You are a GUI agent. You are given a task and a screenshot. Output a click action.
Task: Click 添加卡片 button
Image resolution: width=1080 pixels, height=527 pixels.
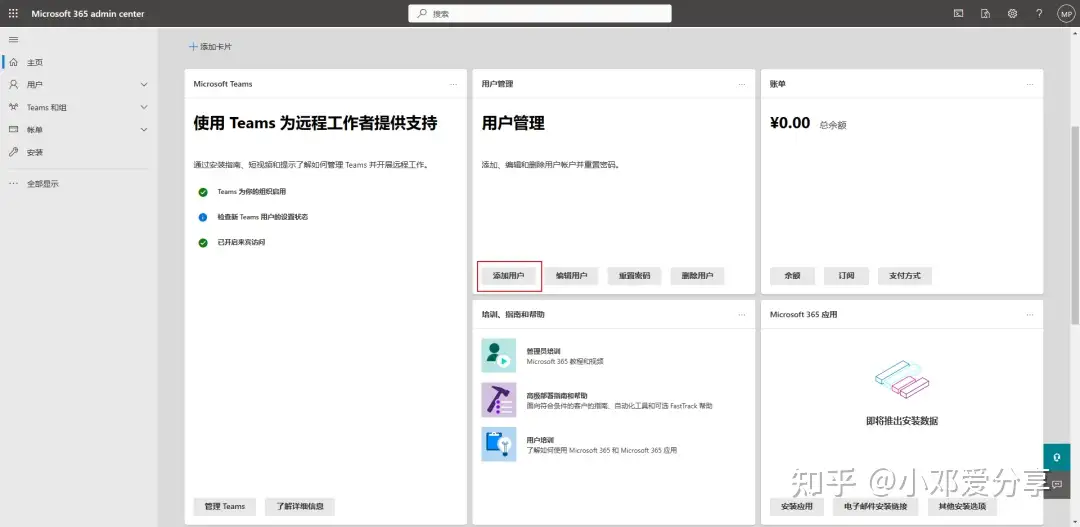[210, 47]
